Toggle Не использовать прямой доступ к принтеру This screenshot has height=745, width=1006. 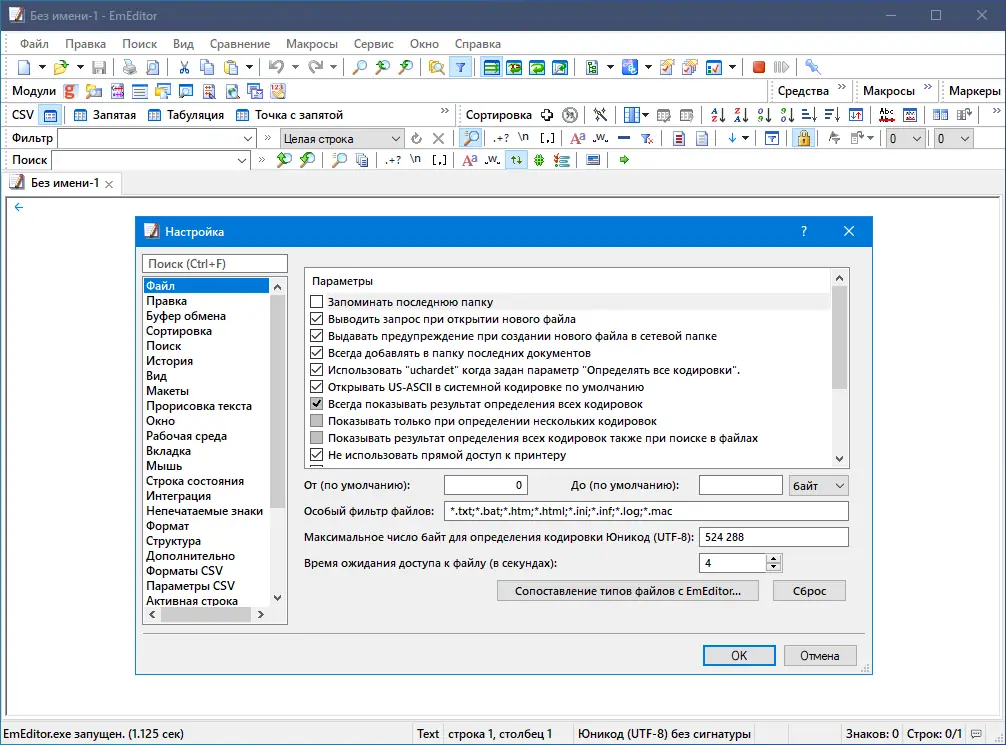(316, 455)
